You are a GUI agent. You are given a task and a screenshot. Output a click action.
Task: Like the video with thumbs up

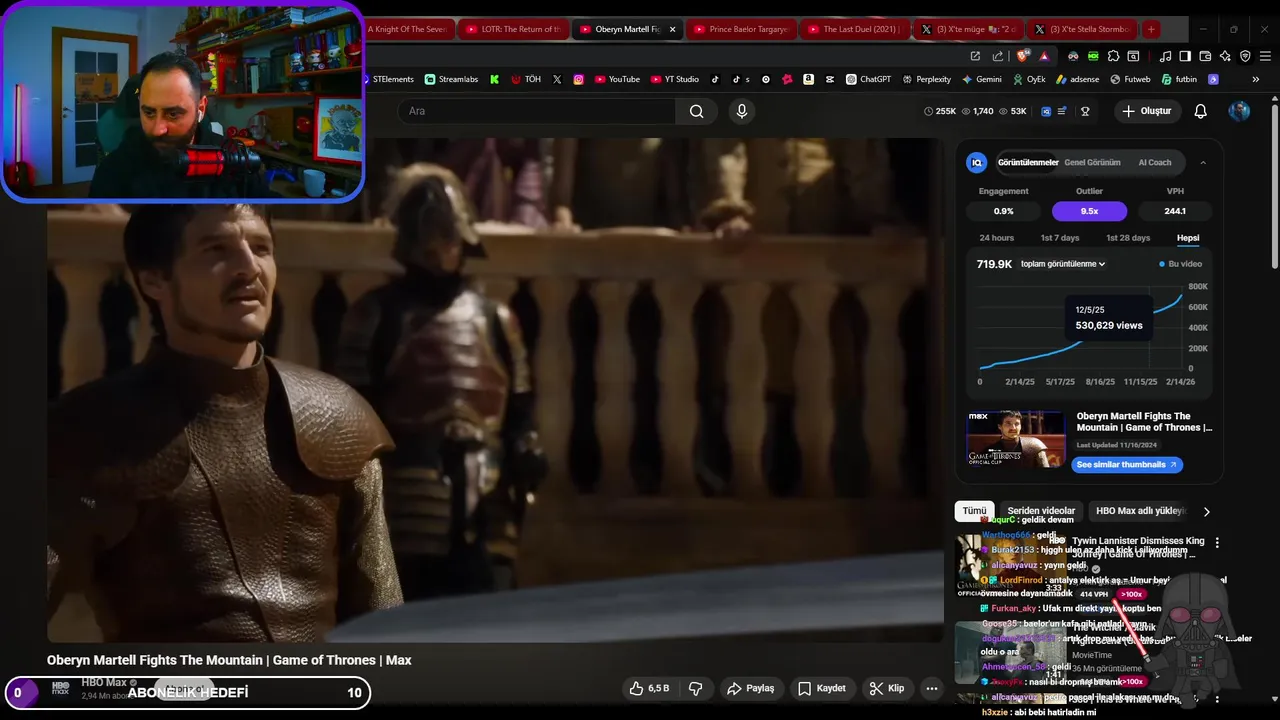tap(649, 688)
